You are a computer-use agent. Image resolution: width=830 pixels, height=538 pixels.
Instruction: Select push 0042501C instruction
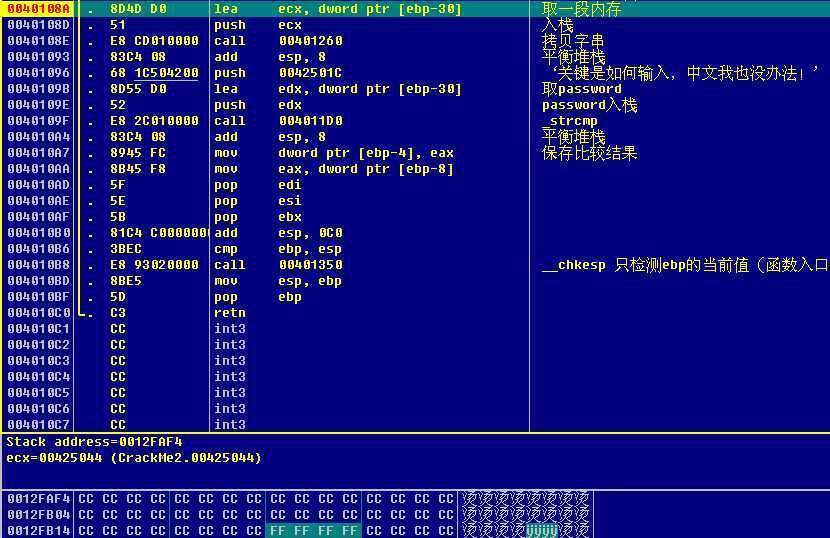click(278, 73)
